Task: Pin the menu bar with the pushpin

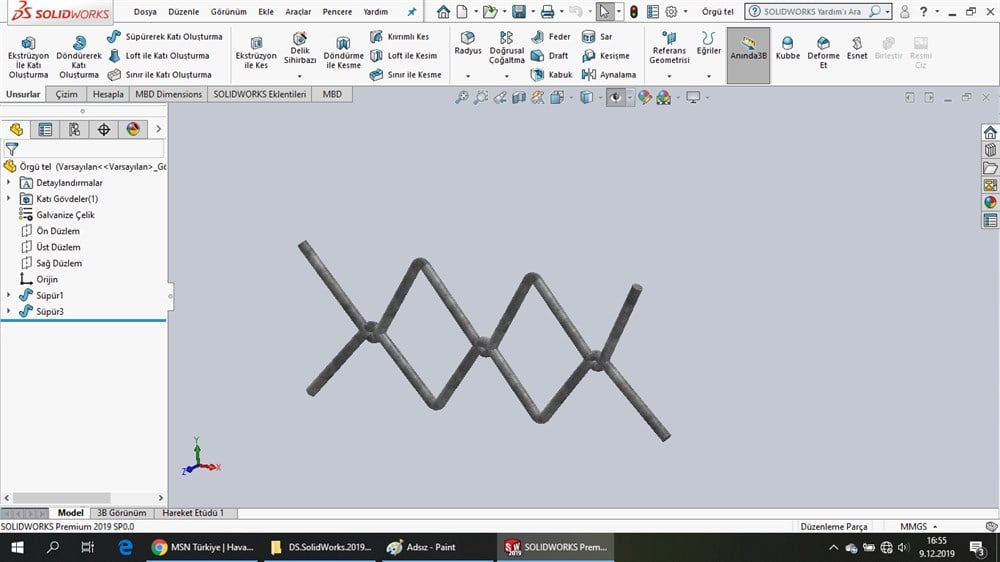Action: 411,12
